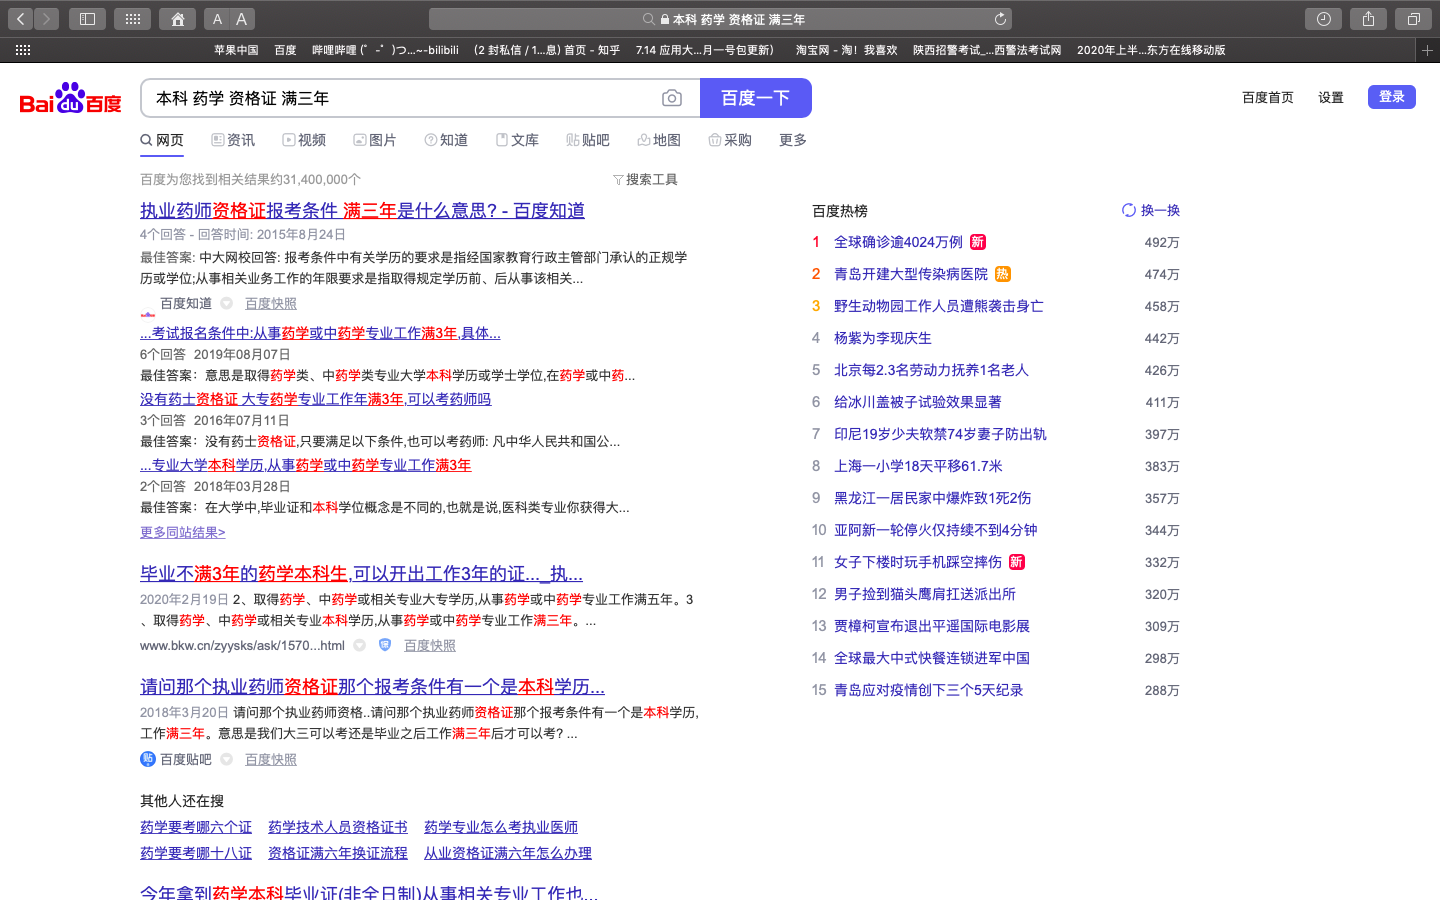Toggle the Safari sidebar button

(x=88, y=19)
